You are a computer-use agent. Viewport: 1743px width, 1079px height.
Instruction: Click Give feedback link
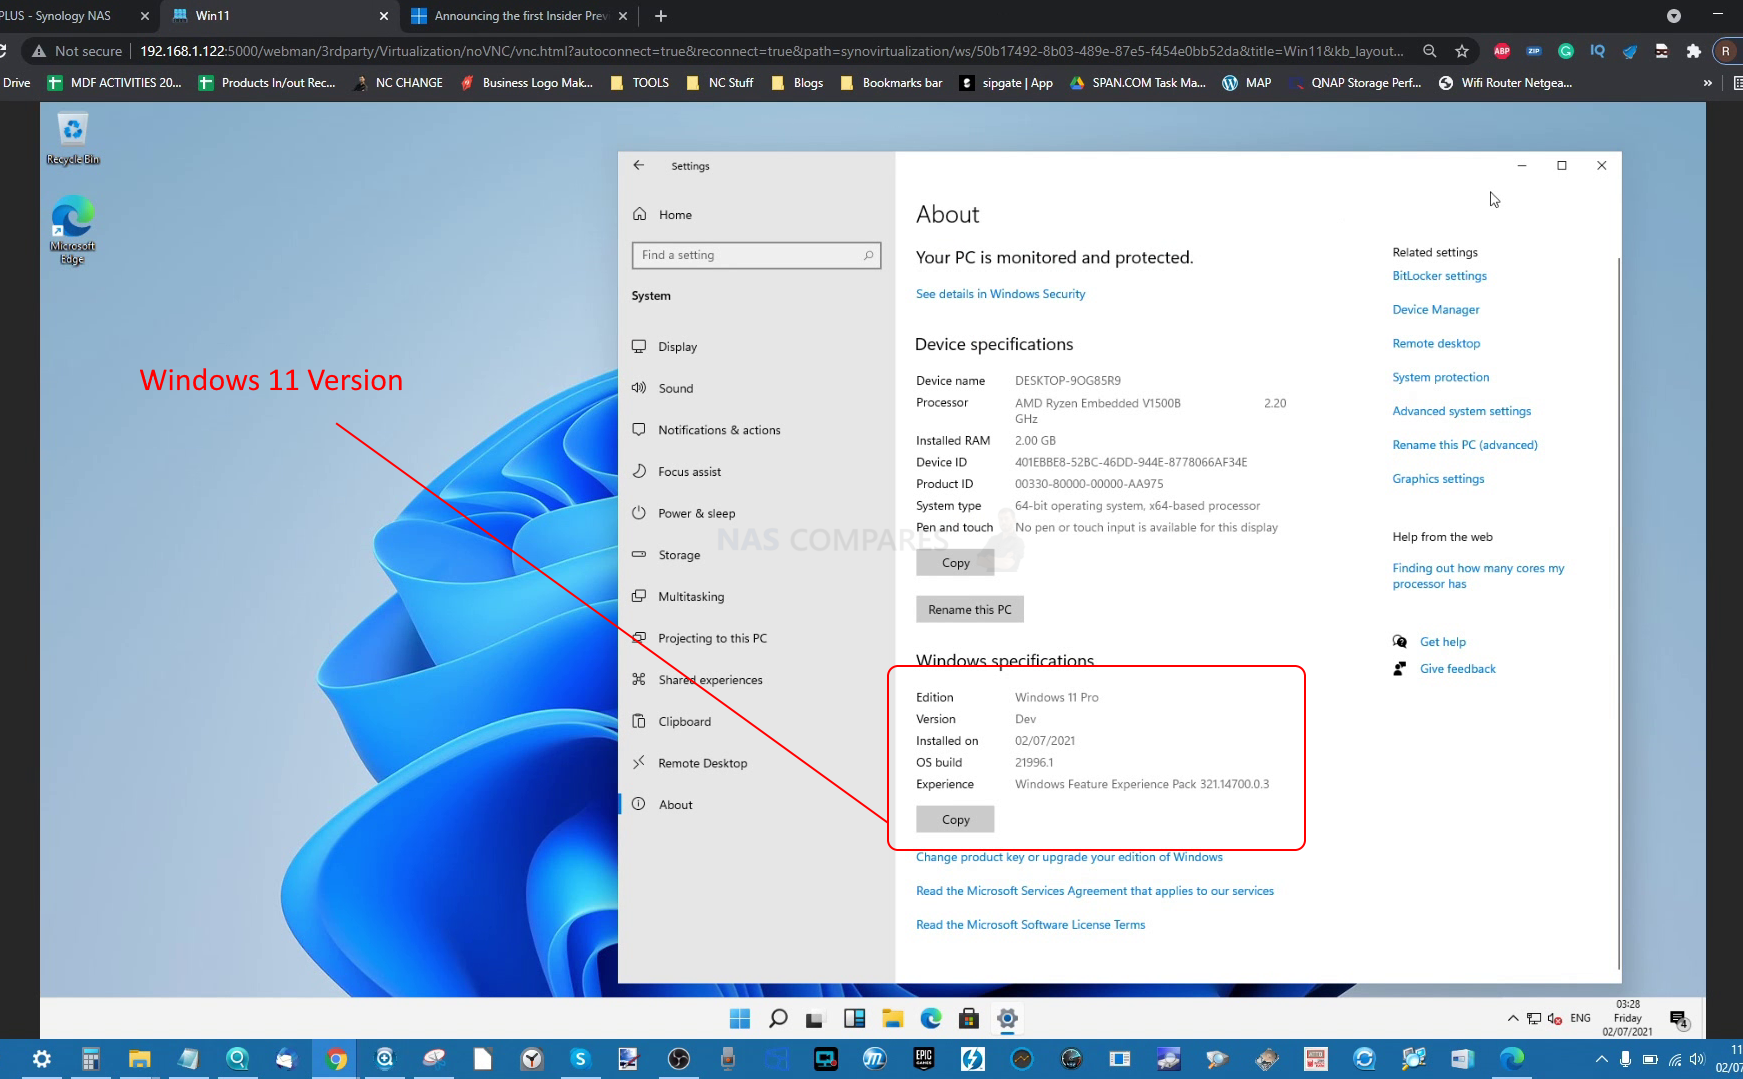click(x=1457, y=669)
